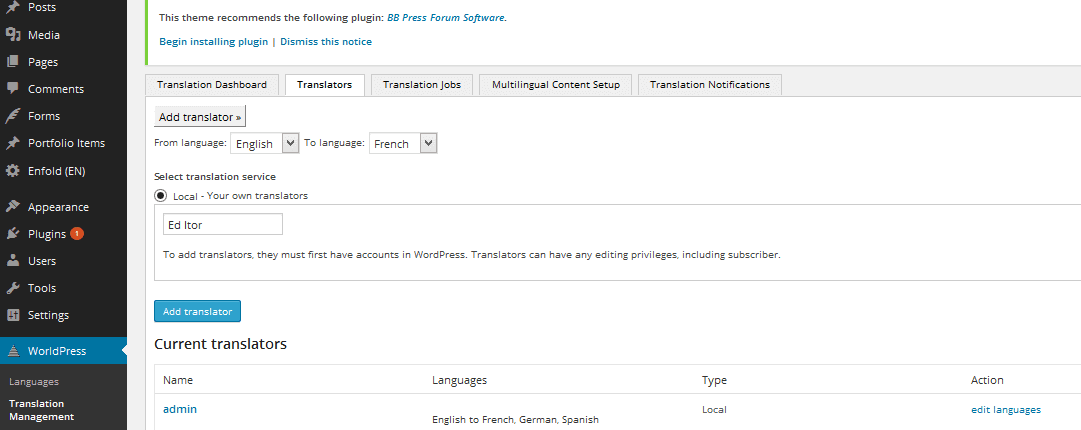Collapse the Add translator » section

click(200, 117)
